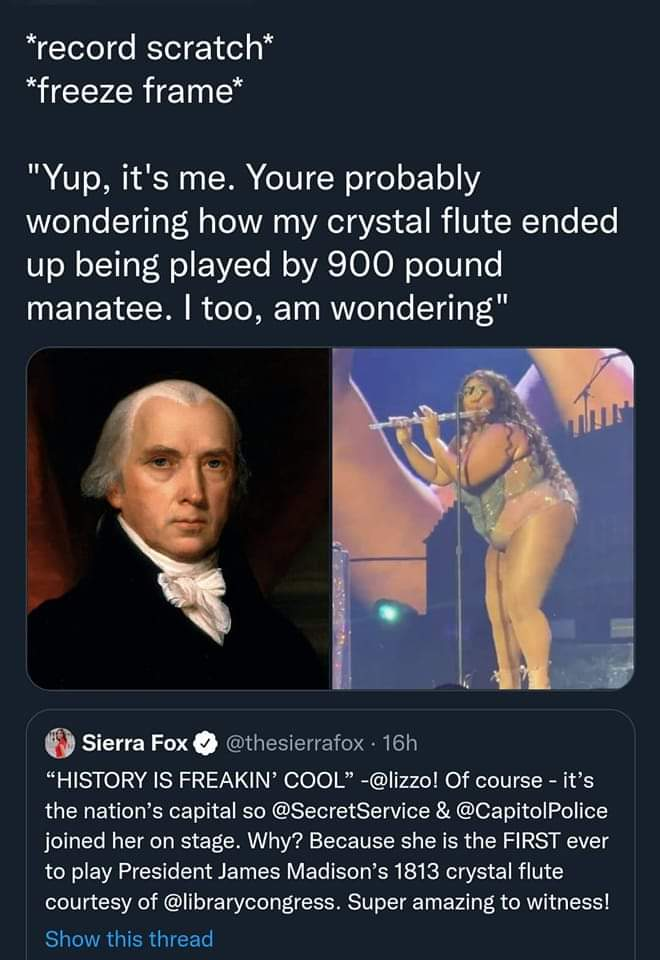Click the 16h timestamp
This screenshot has width=660, height=960.
tap(400, 743)
